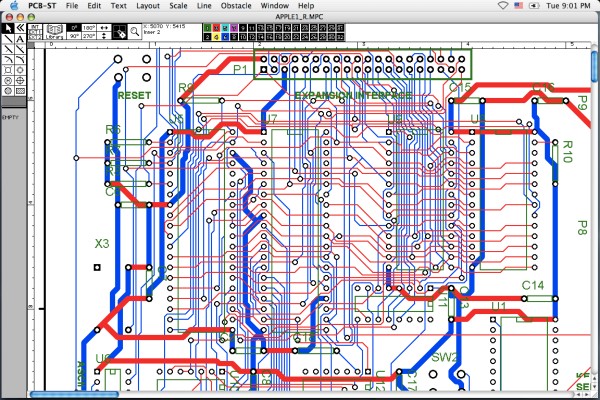Set rotation to 180 degrees
Screen dimensions: 600x400
[88, 28]
